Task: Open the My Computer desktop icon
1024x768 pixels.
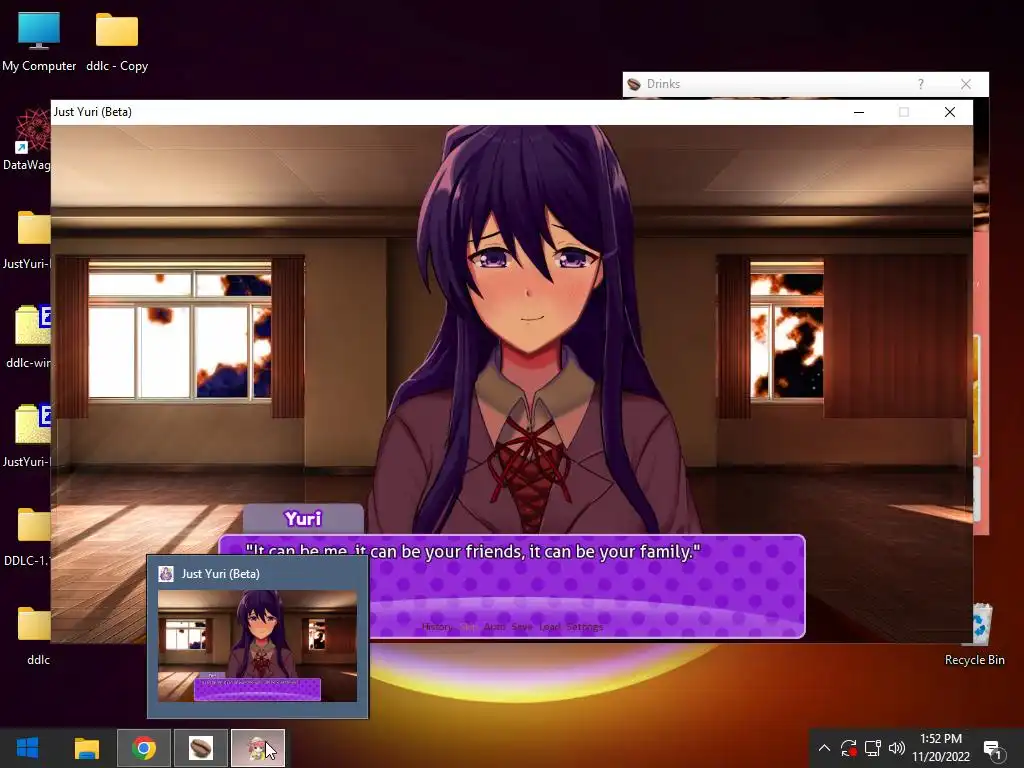Action: (x=39, y=42)
